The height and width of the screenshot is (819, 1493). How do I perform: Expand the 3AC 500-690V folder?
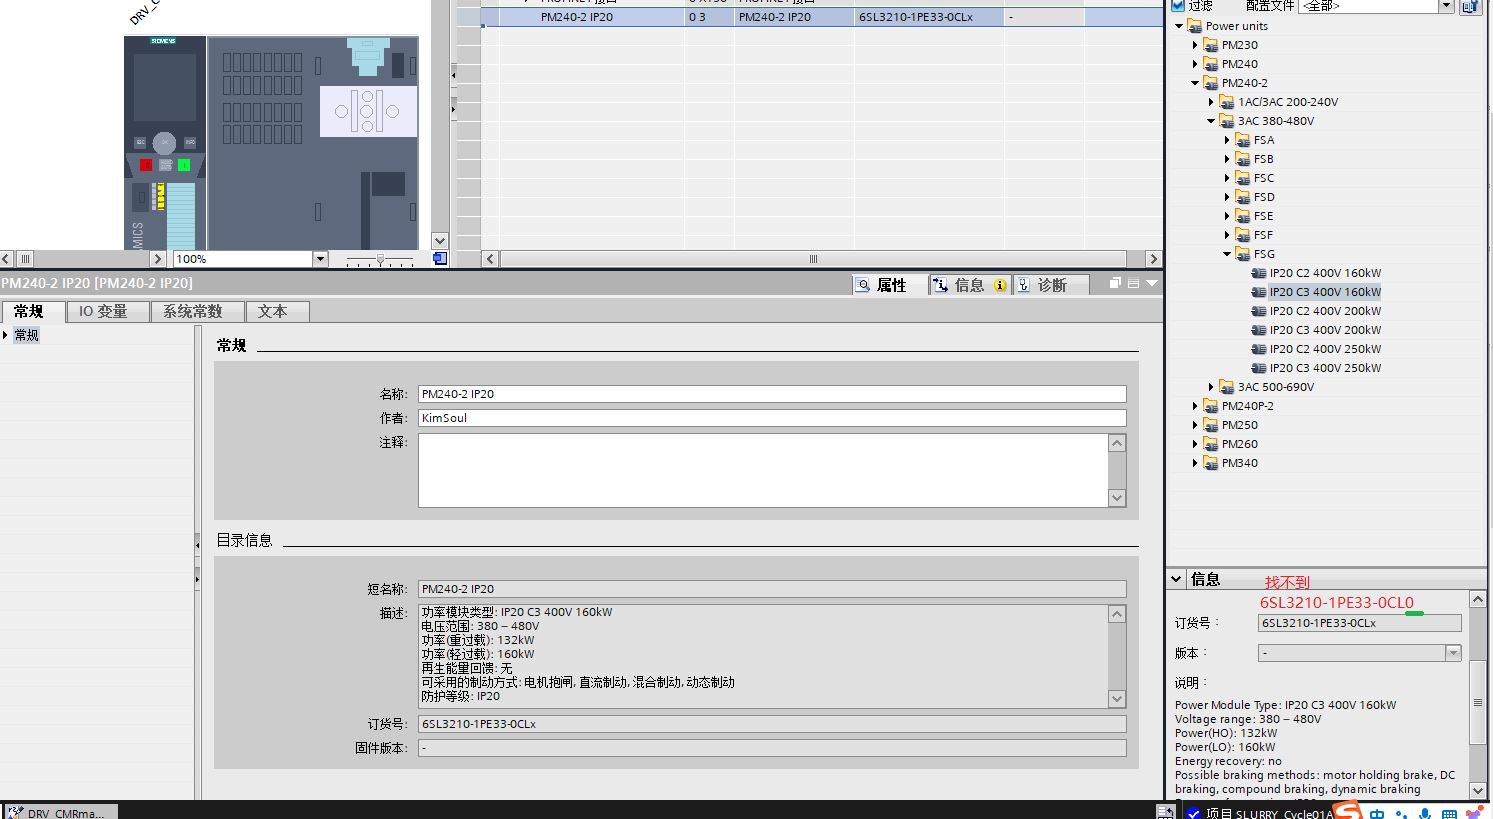[1211, 387]
